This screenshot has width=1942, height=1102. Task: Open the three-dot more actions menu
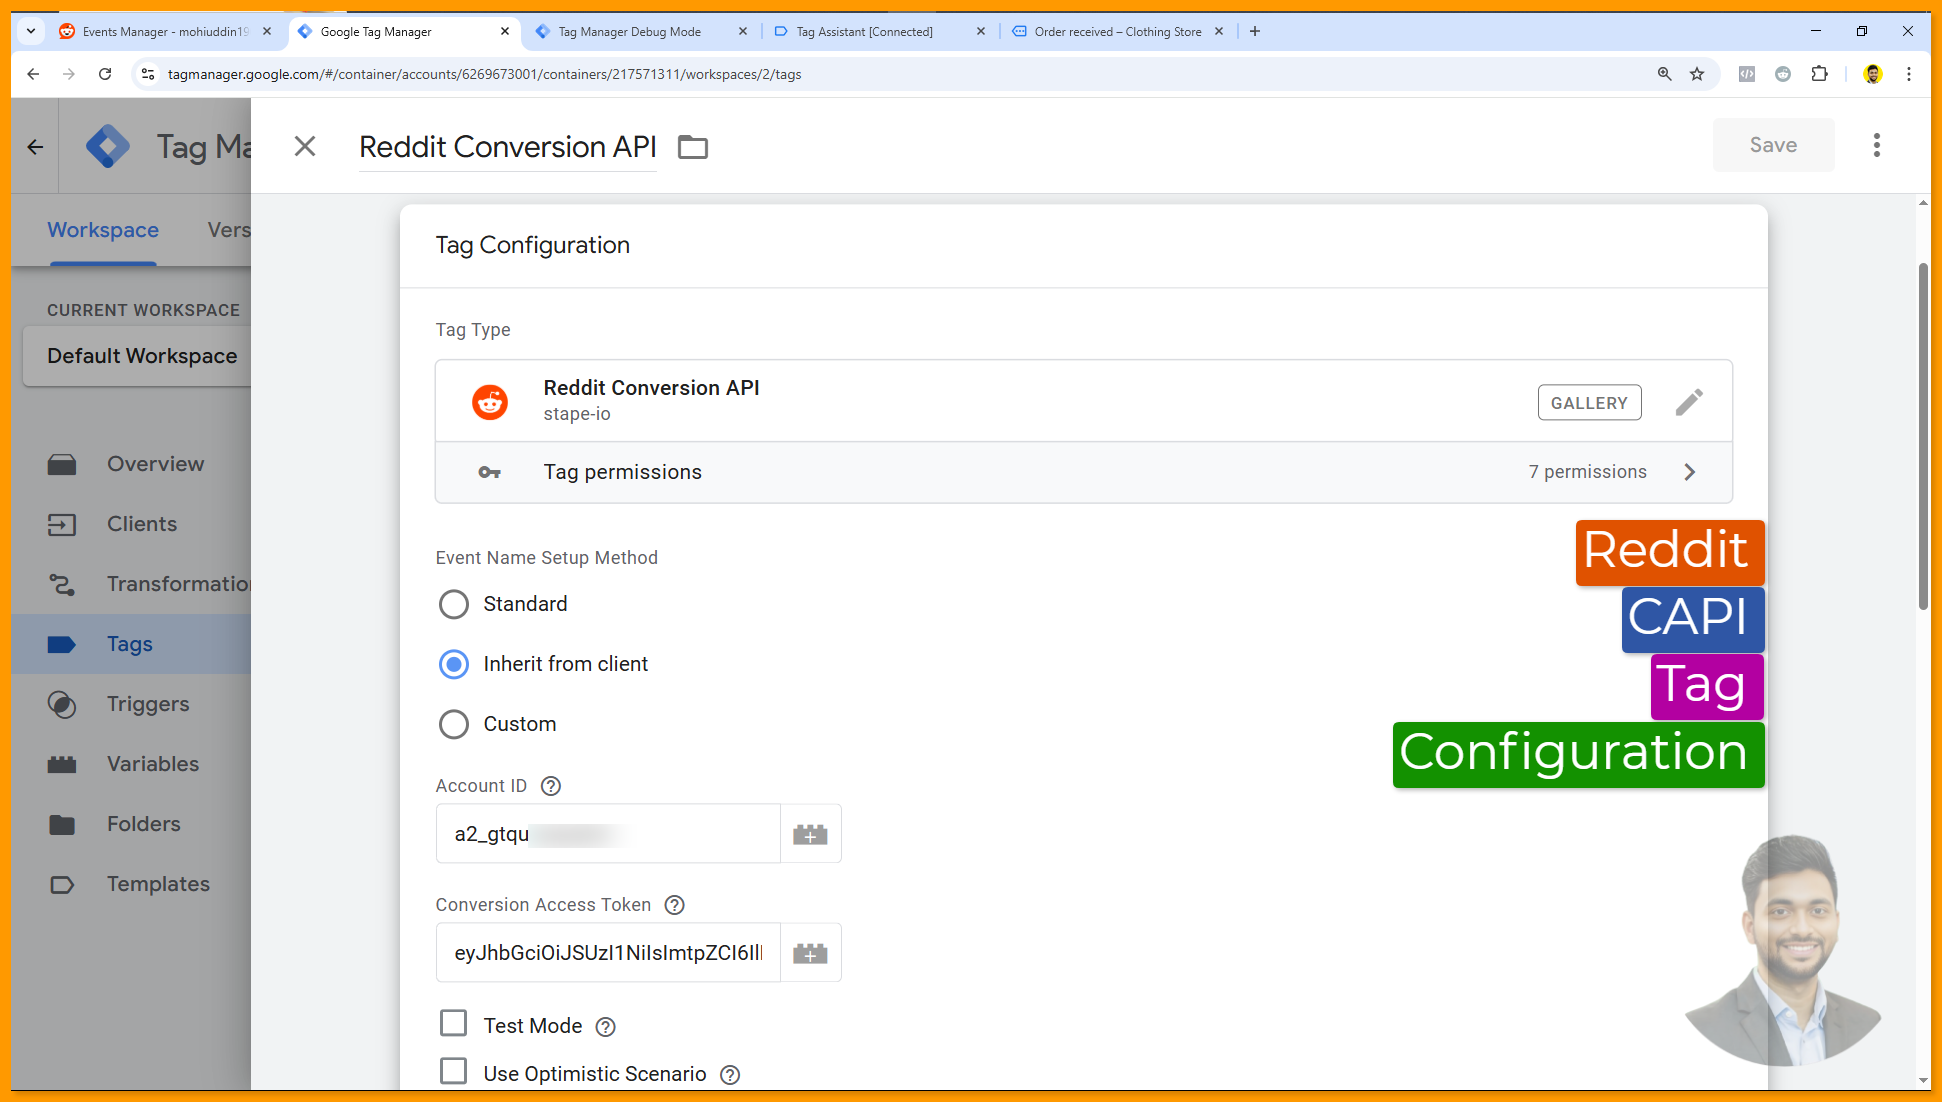(1876, 146)
